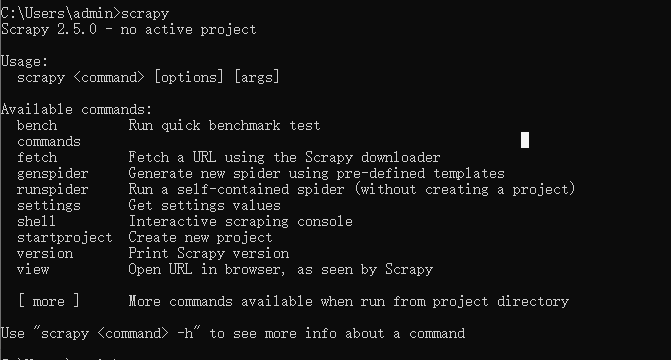
Task: Click the 'settings' command name
Action: click(49, 206)
